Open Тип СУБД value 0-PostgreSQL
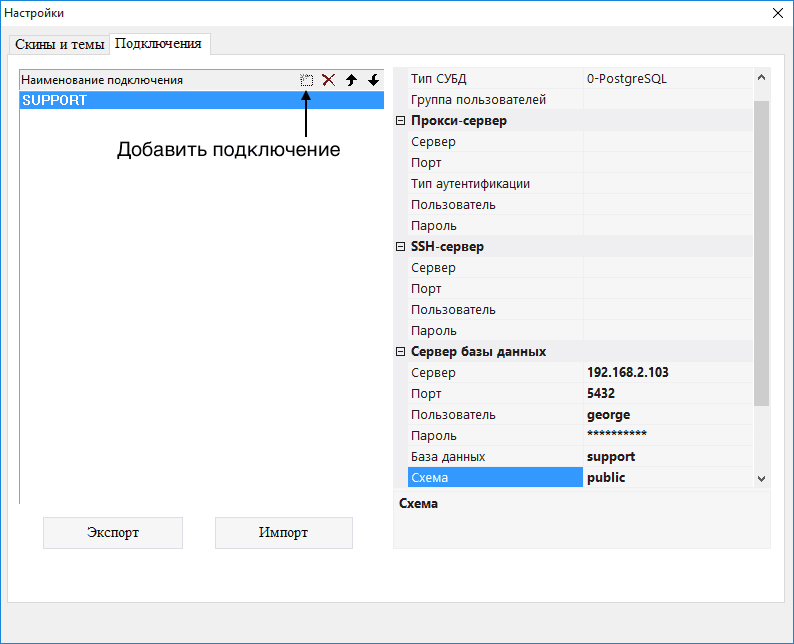The image size is (794, 644). (x=667, y=79)
